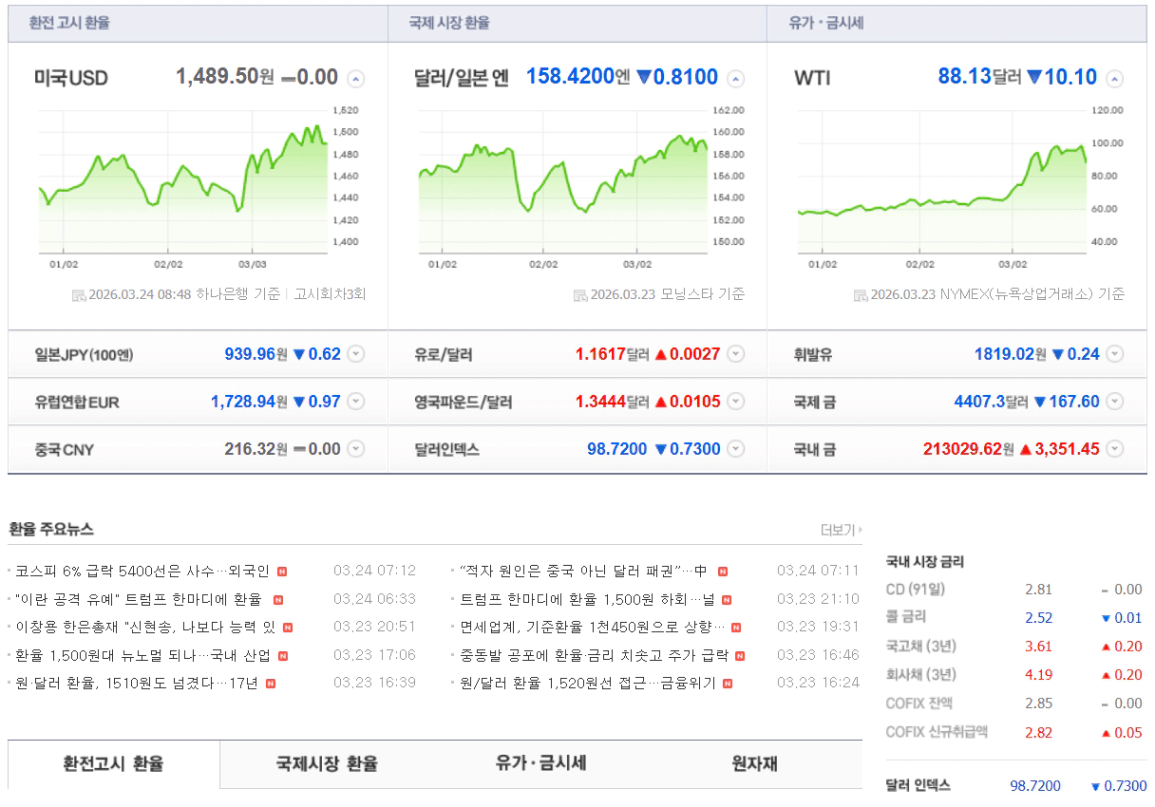This screenshot has height=807, width=1155.
Task: Click the 국제 시장 환율 header
Action: 449,23
